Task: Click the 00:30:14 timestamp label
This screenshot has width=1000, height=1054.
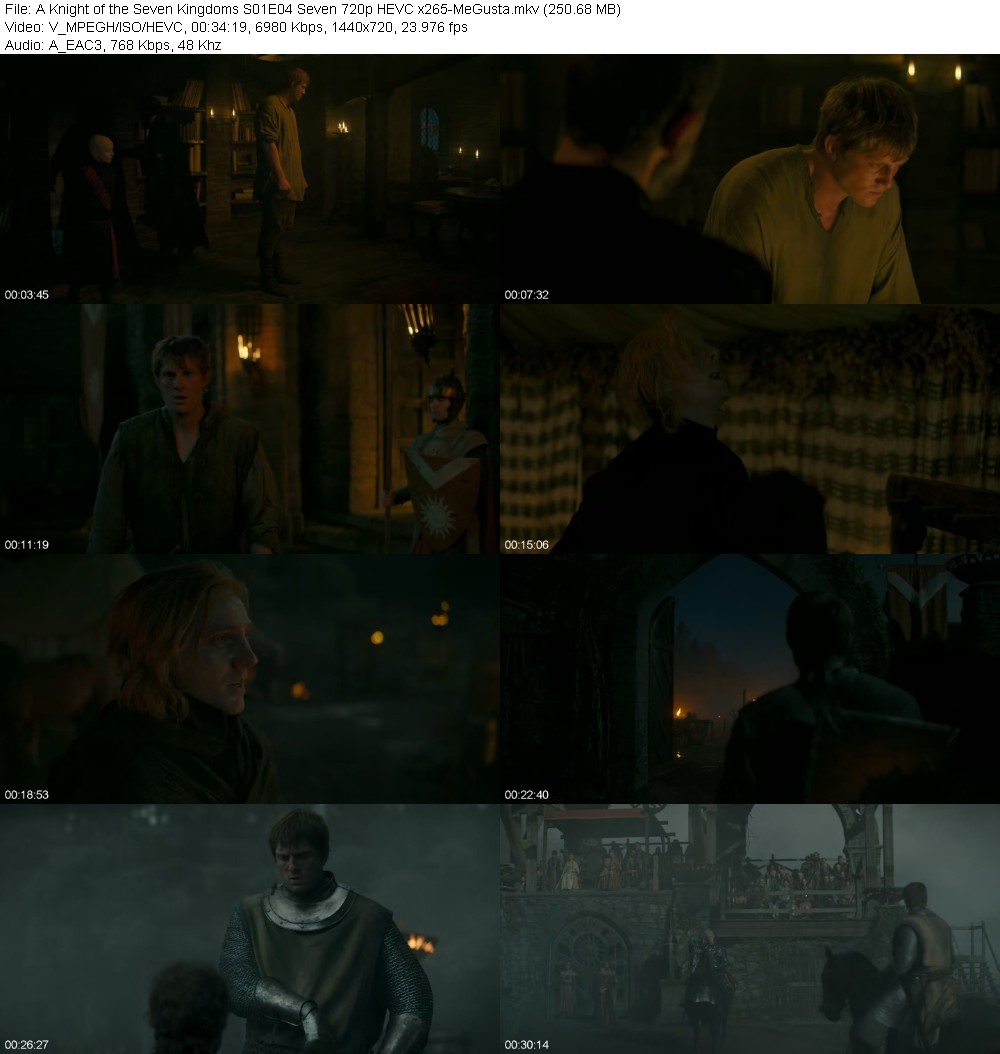Action: tap(527, 1045)
